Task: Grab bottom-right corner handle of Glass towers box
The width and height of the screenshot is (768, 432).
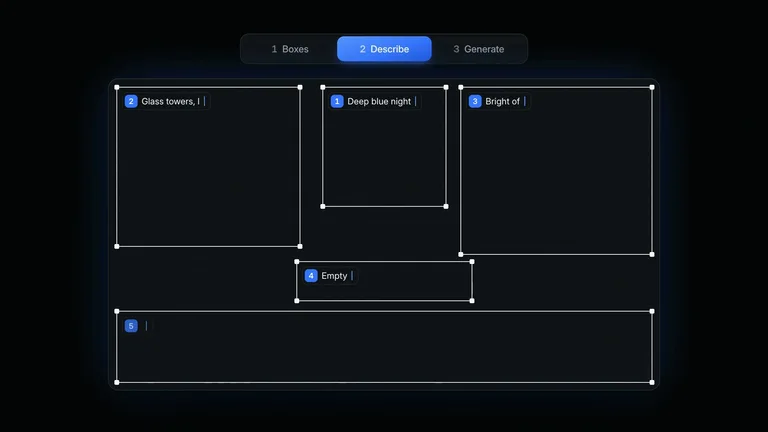Action: pos(300,246)
